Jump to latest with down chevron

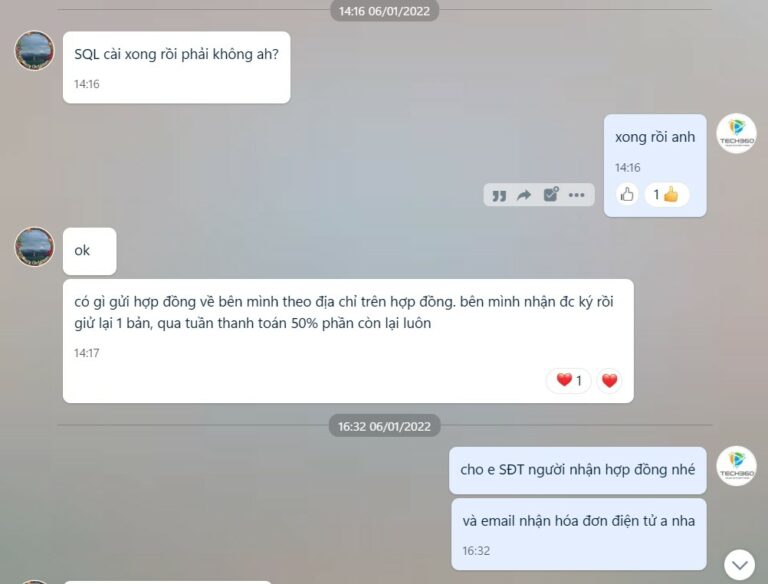[739, 564]
